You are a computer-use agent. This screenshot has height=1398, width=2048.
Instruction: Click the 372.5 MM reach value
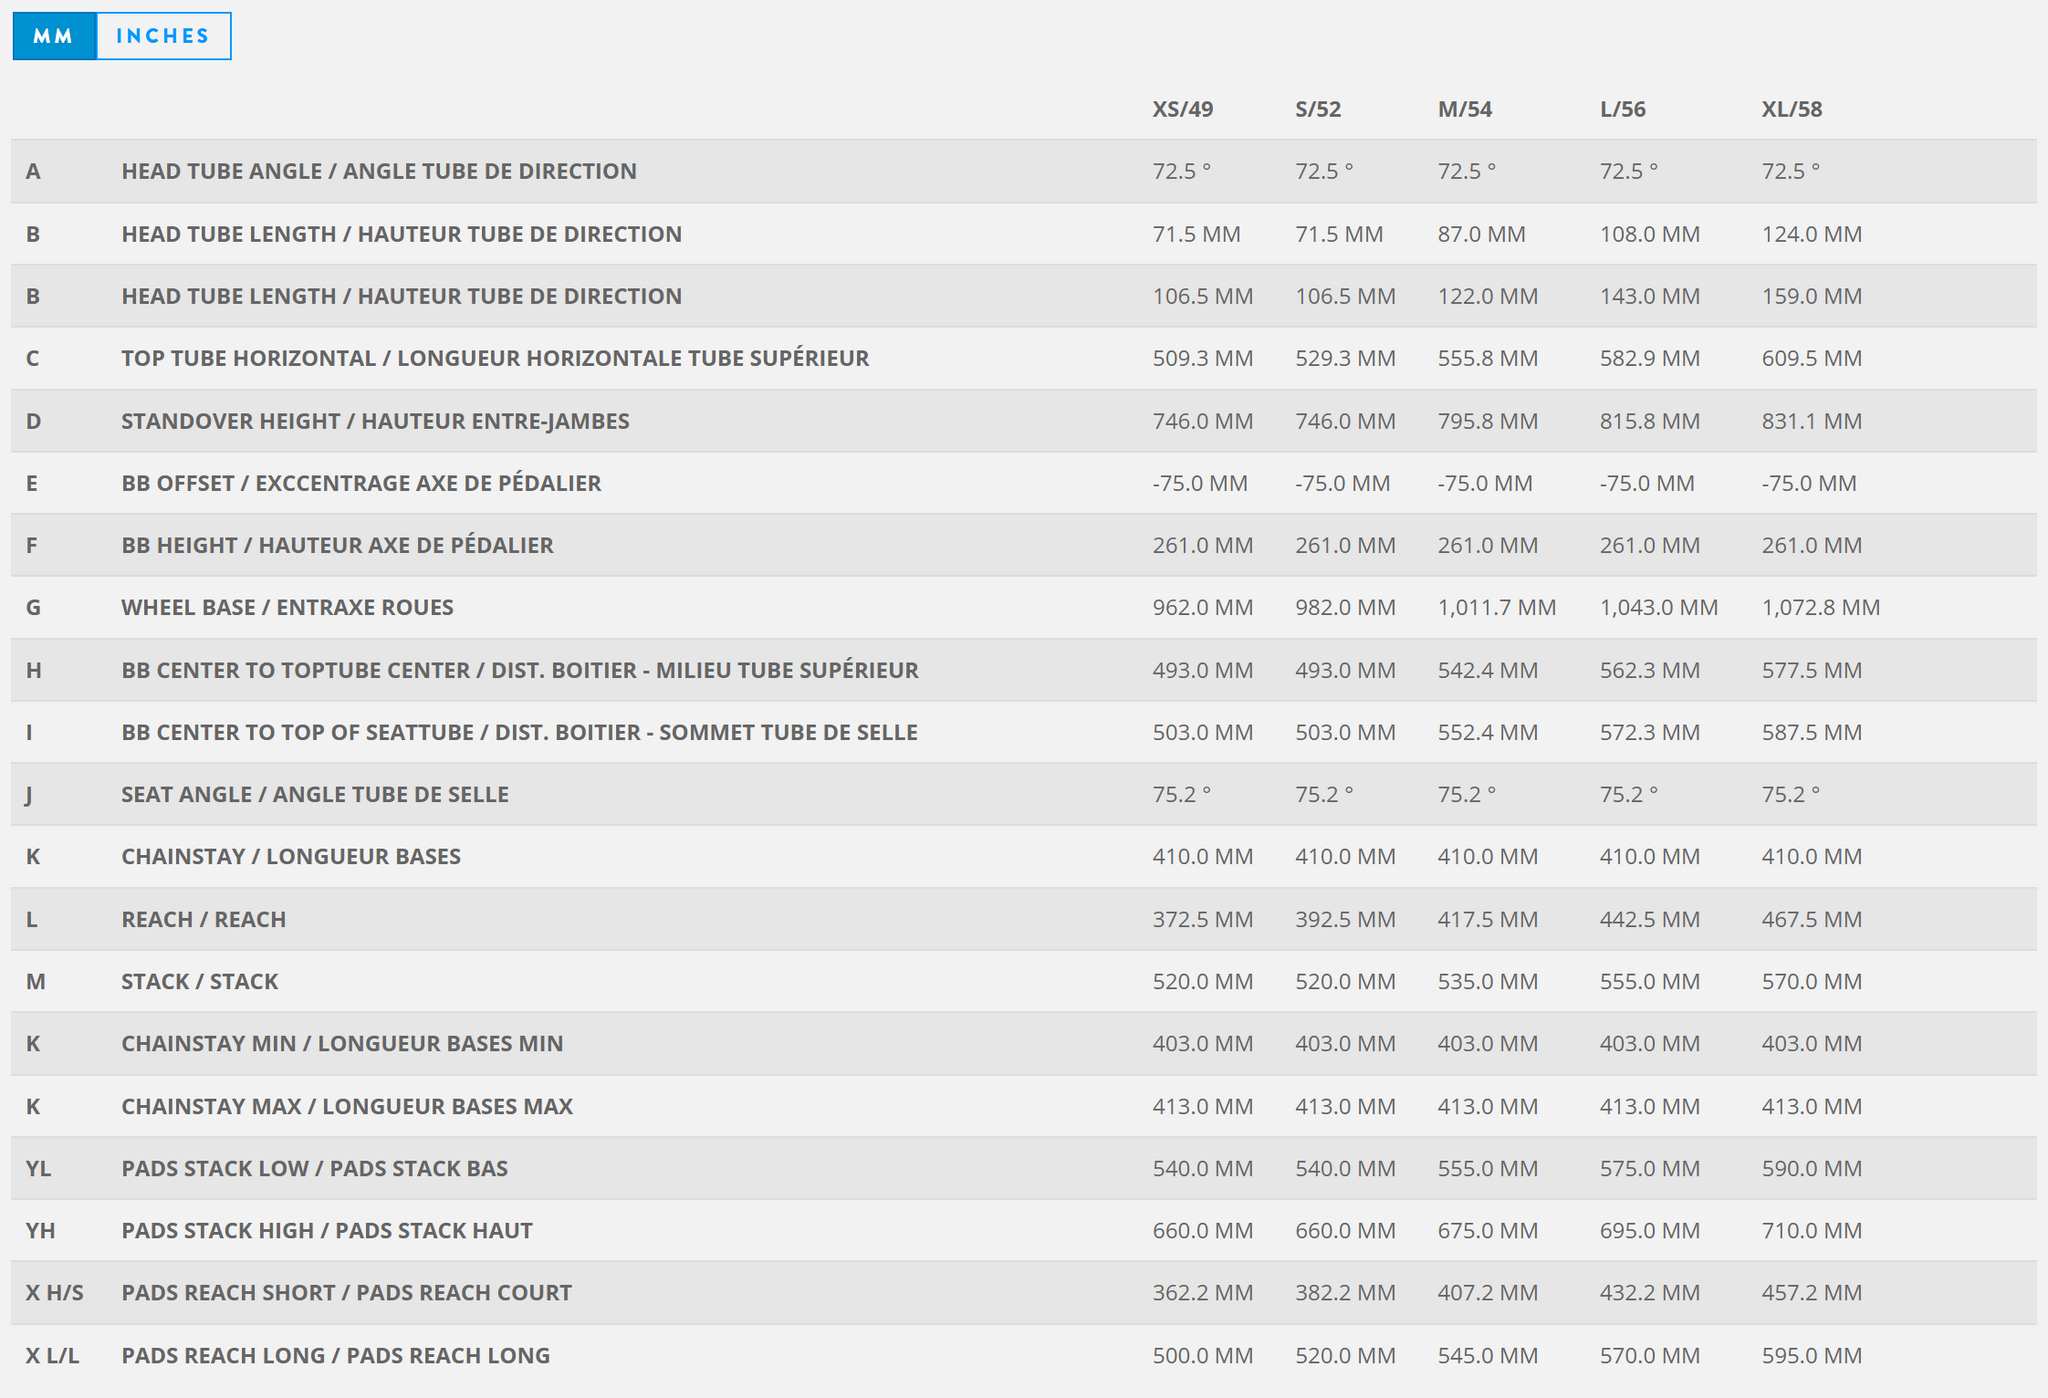(1203, 919)
